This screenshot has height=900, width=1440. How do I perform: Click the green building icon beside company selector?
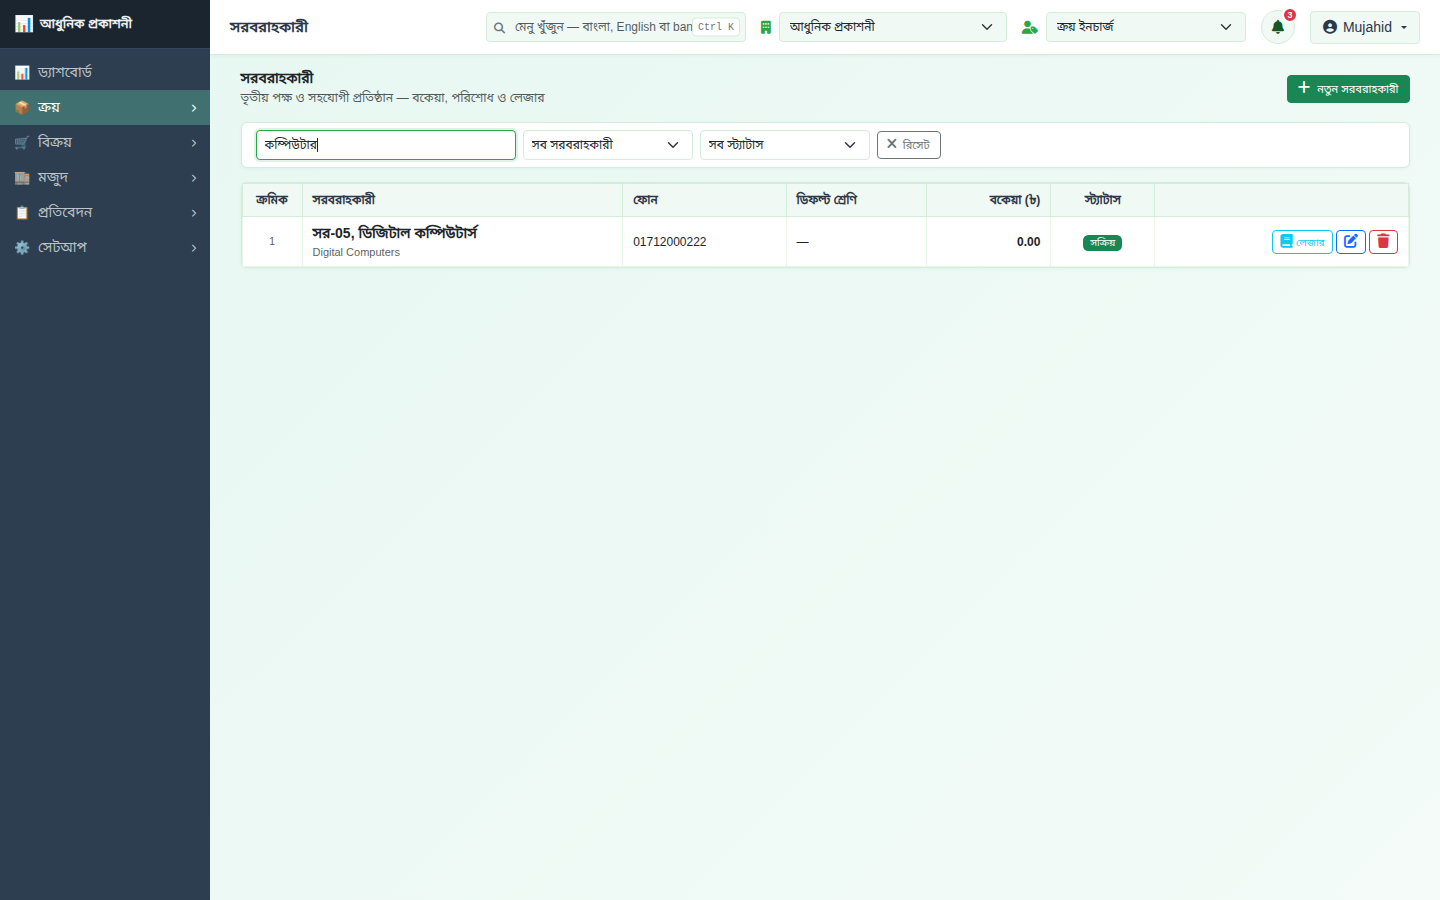pyautogui.click(x=766, y=27)
